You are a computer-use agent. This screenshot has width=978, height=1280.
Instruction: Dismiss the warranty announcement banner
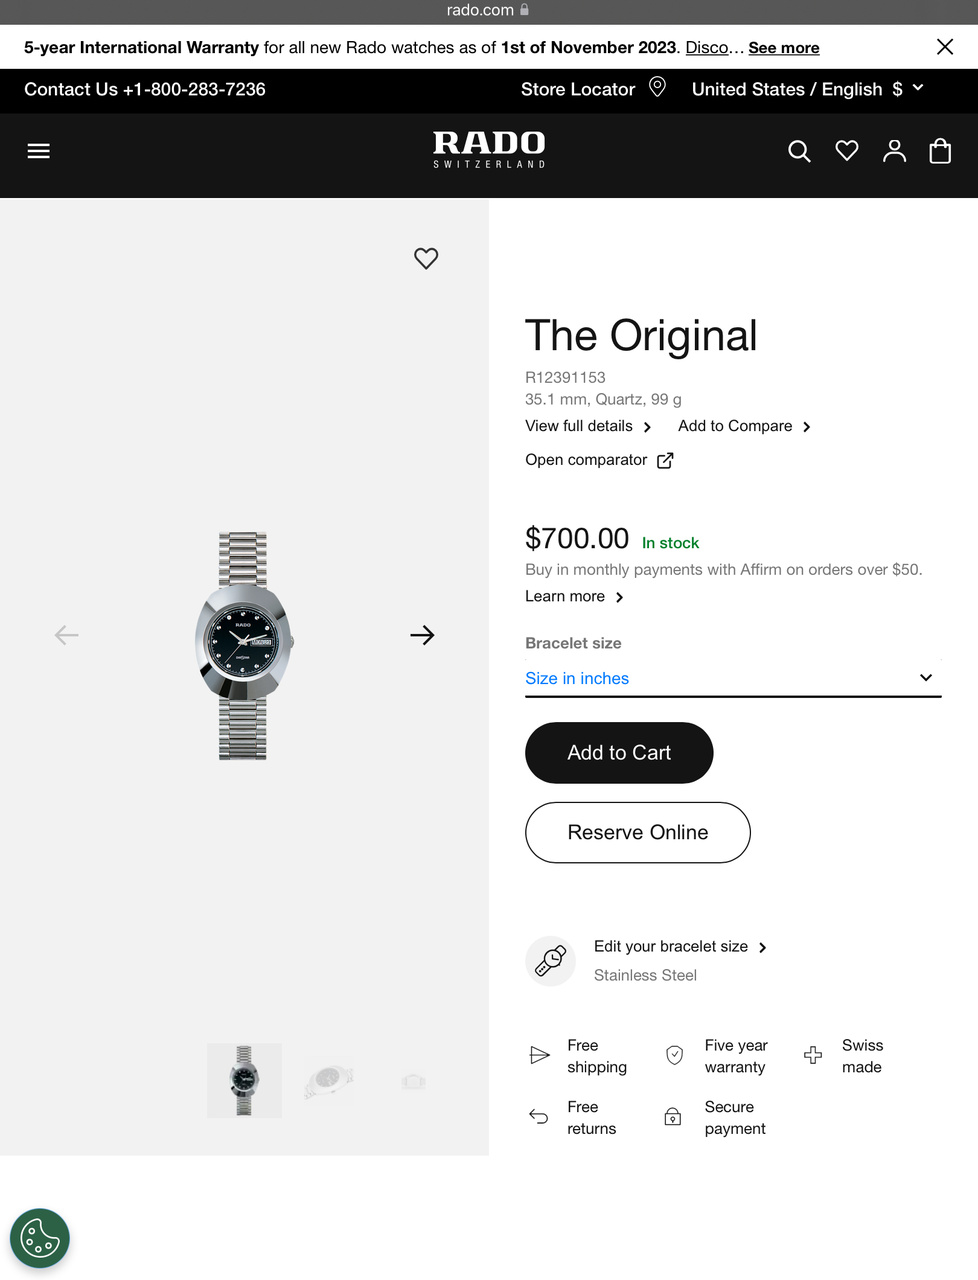(944, 47)
